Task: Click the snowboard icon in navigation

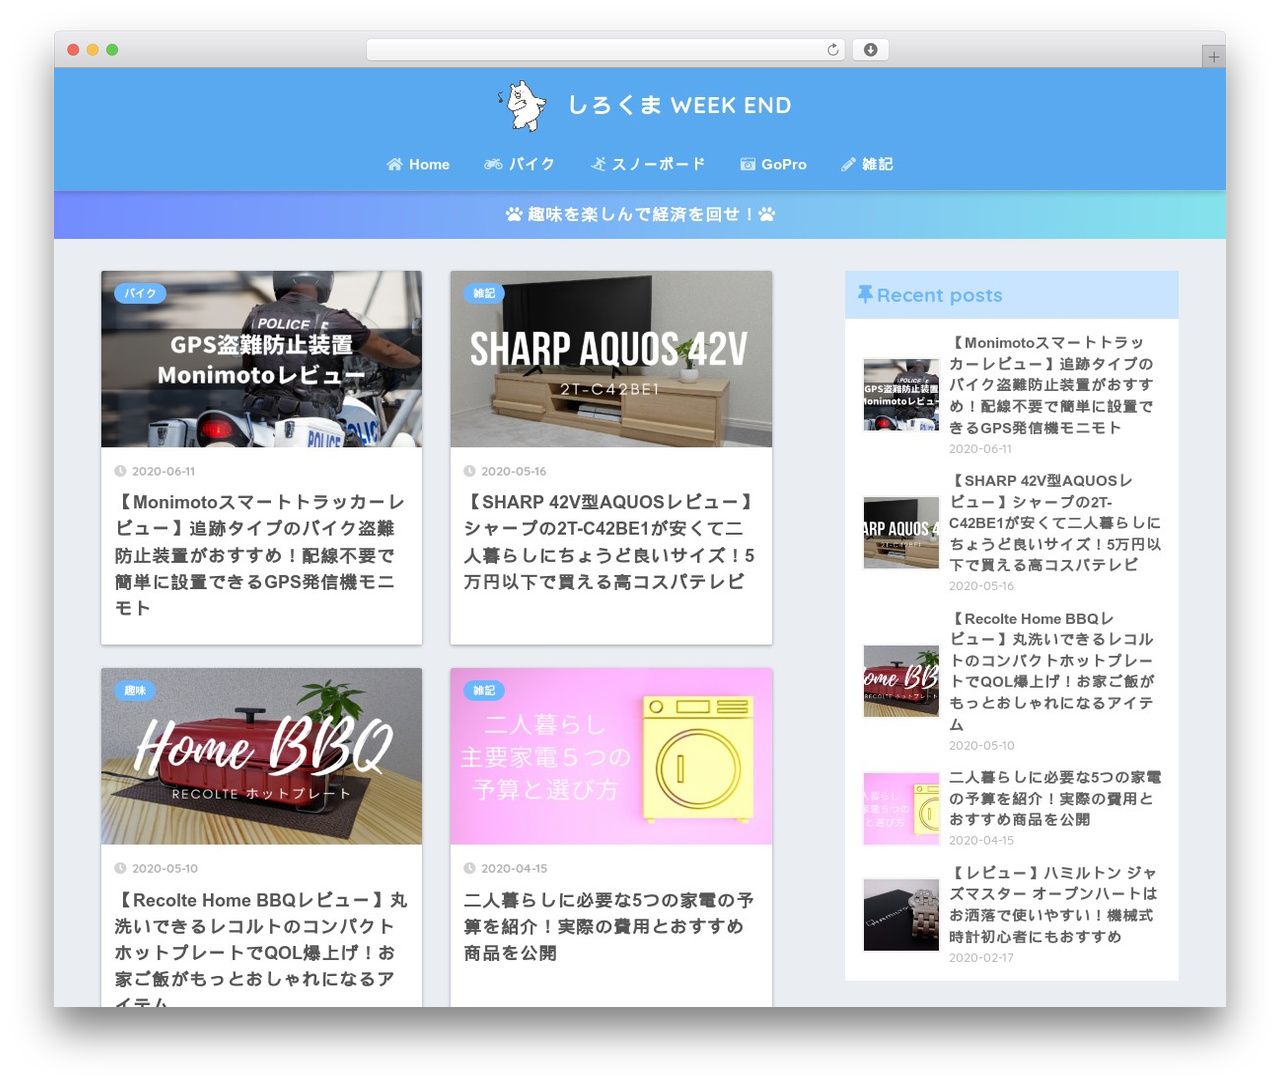Action: coord(598,164)
